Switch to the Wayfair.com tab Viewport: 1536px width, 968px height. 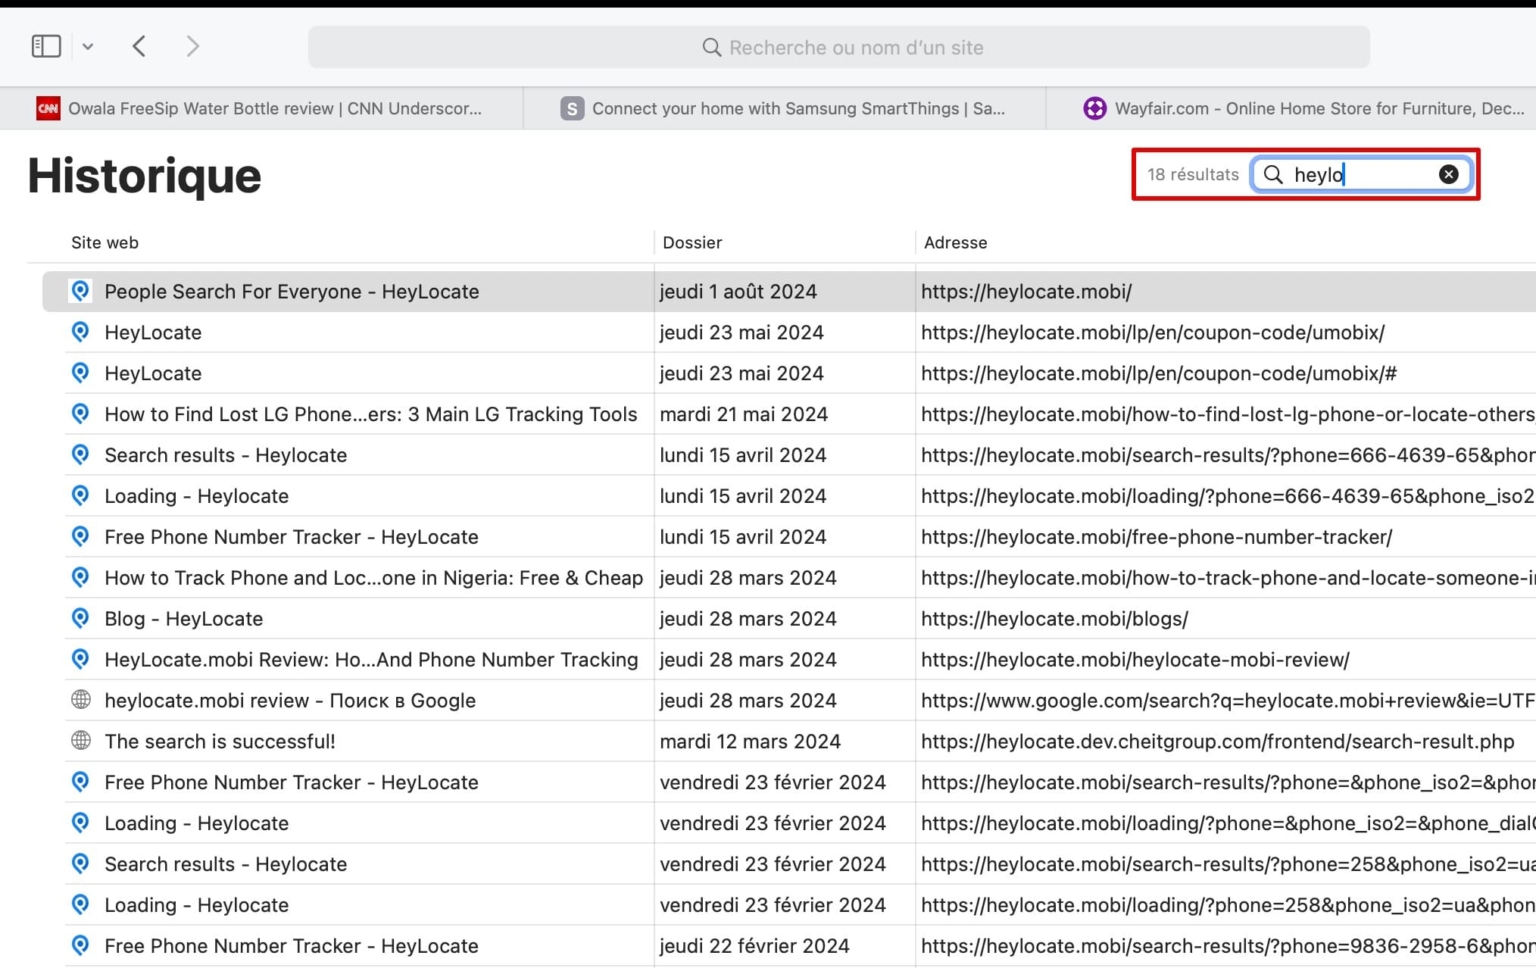(1291, 108)
